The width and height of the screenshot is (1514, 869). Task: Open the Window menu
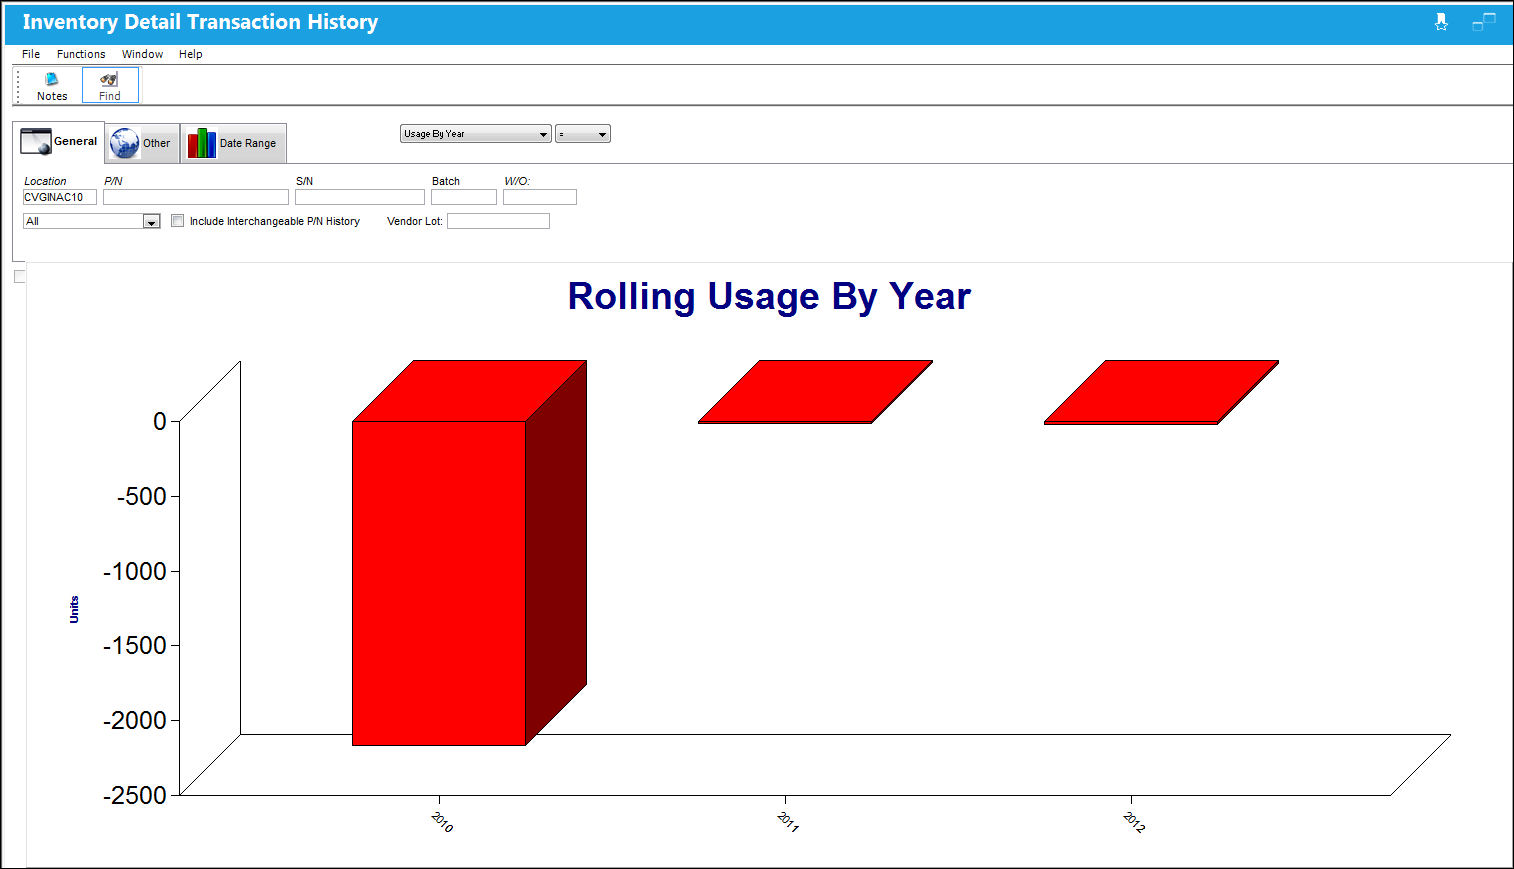[x=142, y=54]
